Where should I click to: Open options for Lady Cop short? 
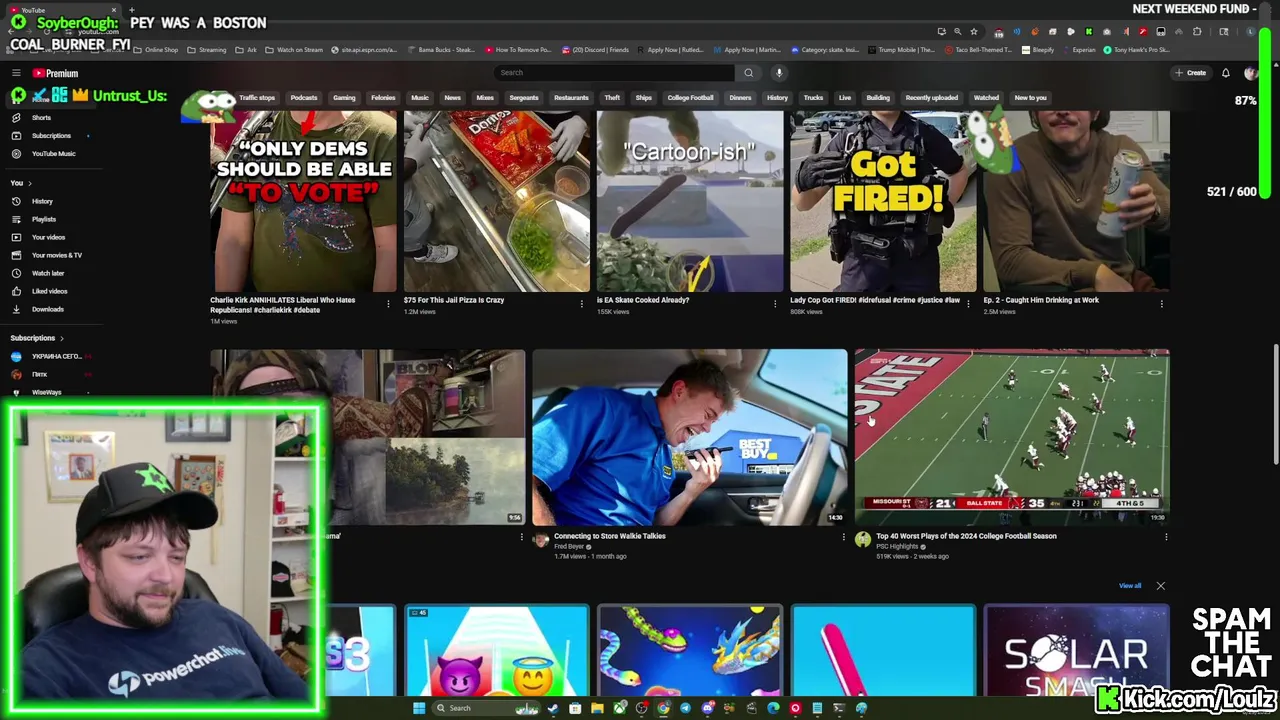tap(968, 303)
